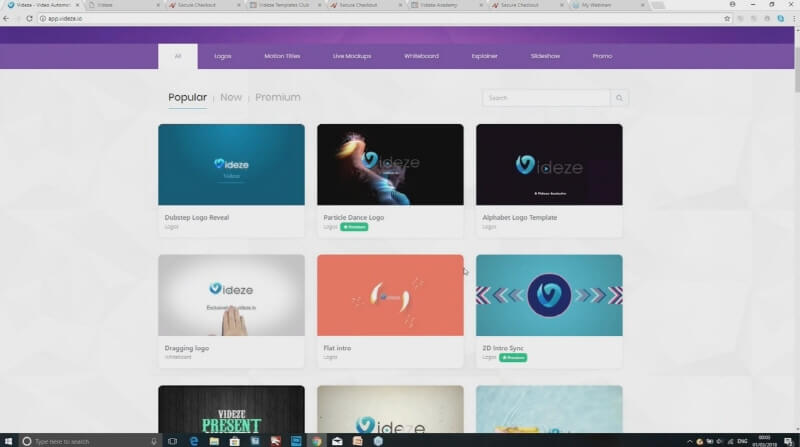Screen dimensions: 800x447
Task: Open the Chrome three-dot menu
Action: pyautogui.click(x=794, y=18)
